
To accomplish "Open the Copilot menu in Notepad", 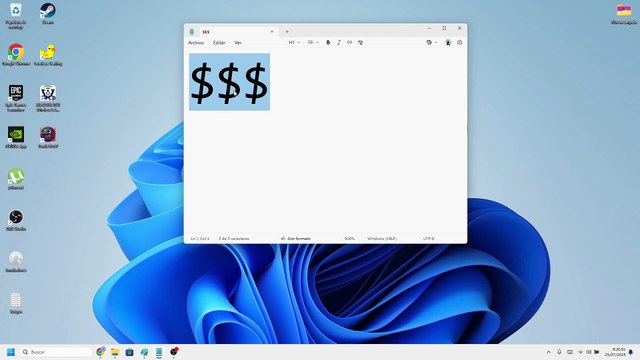I will click(431, 42).
